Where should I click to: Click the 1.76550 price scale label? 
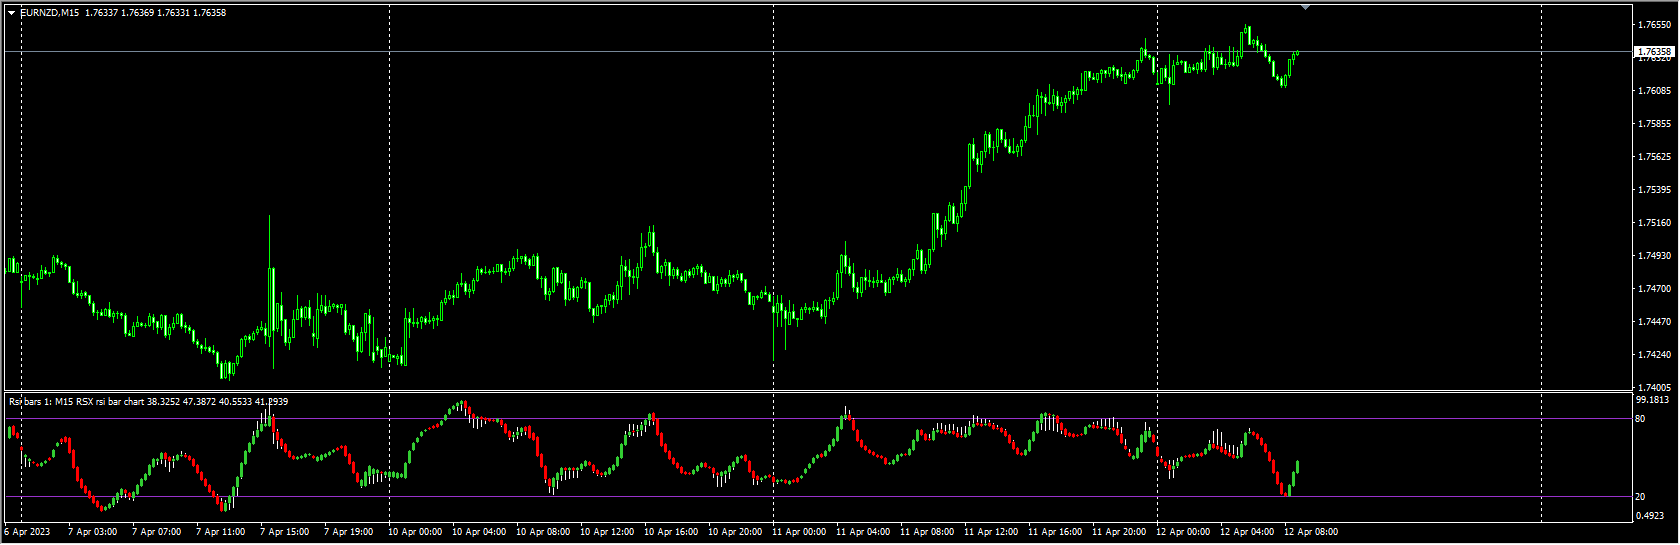point(1655,24)
